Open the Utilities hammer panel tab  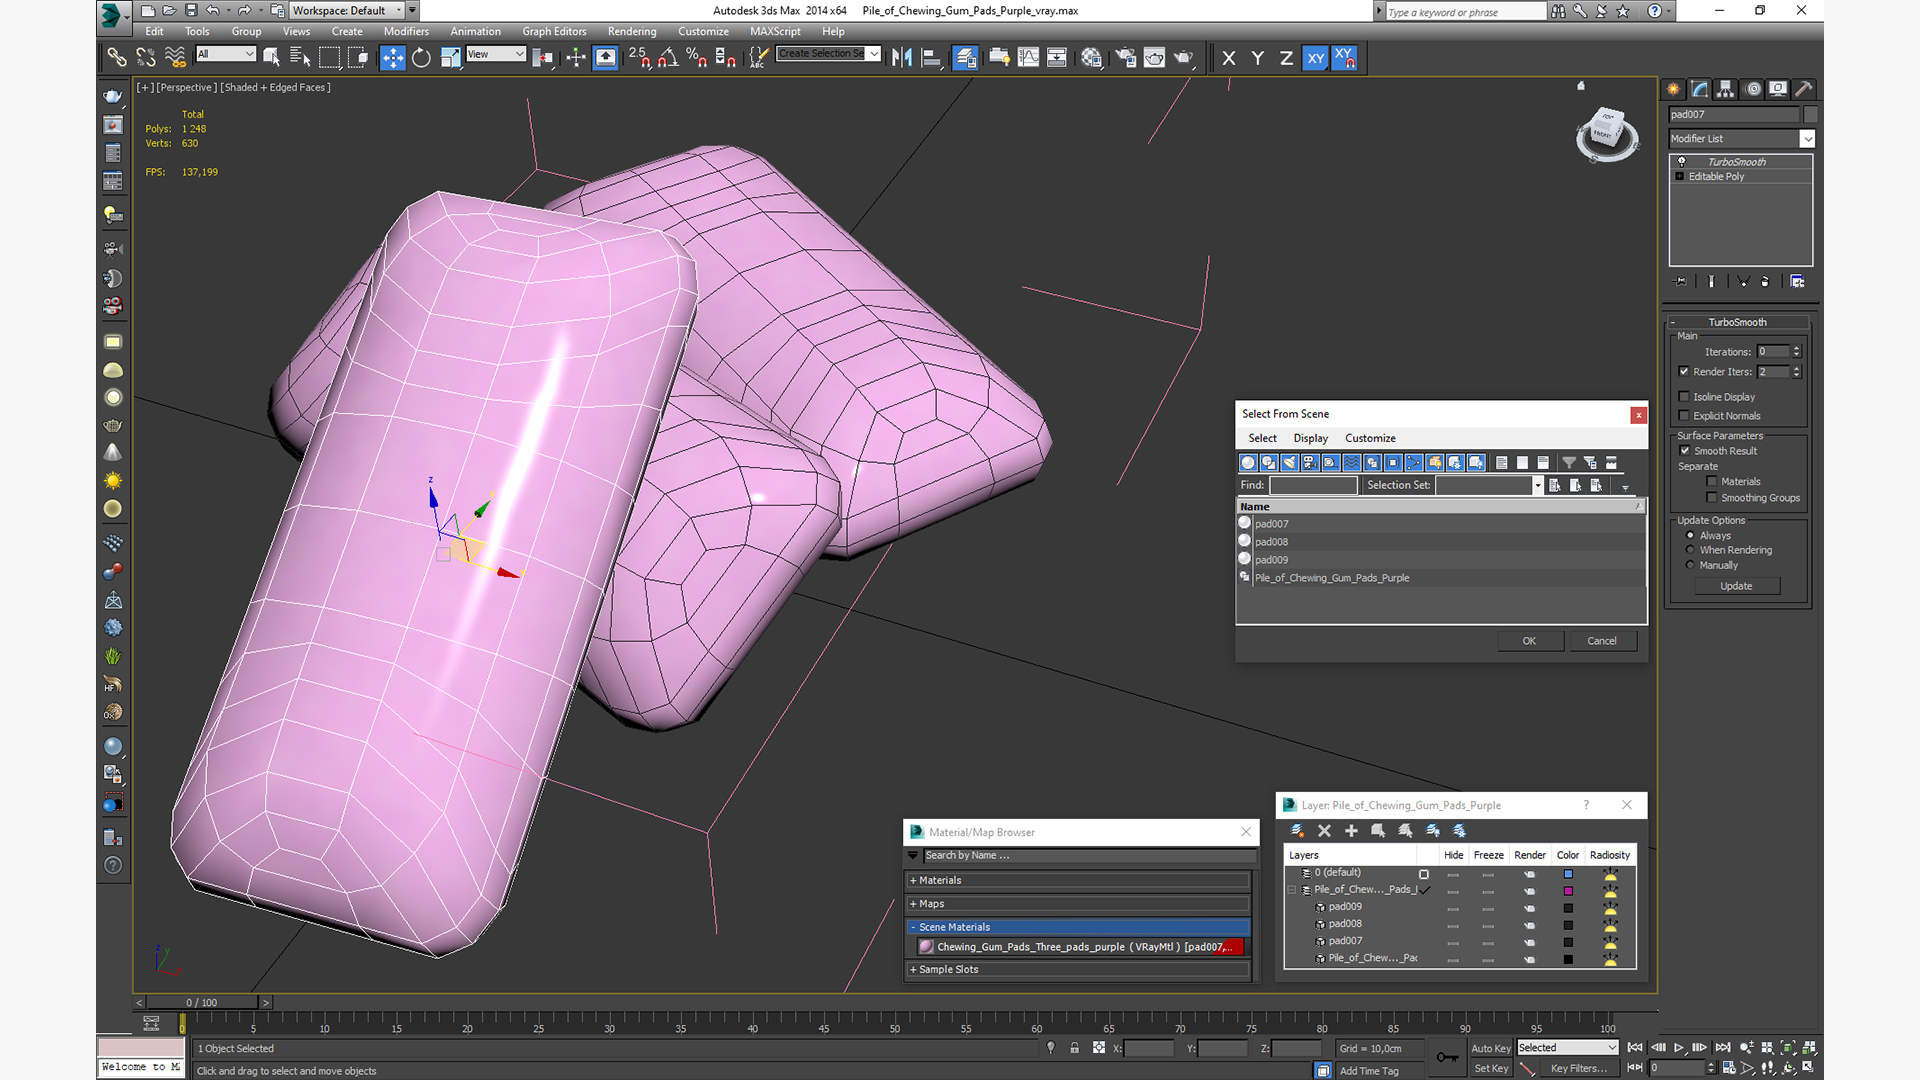click(1804, 89)
